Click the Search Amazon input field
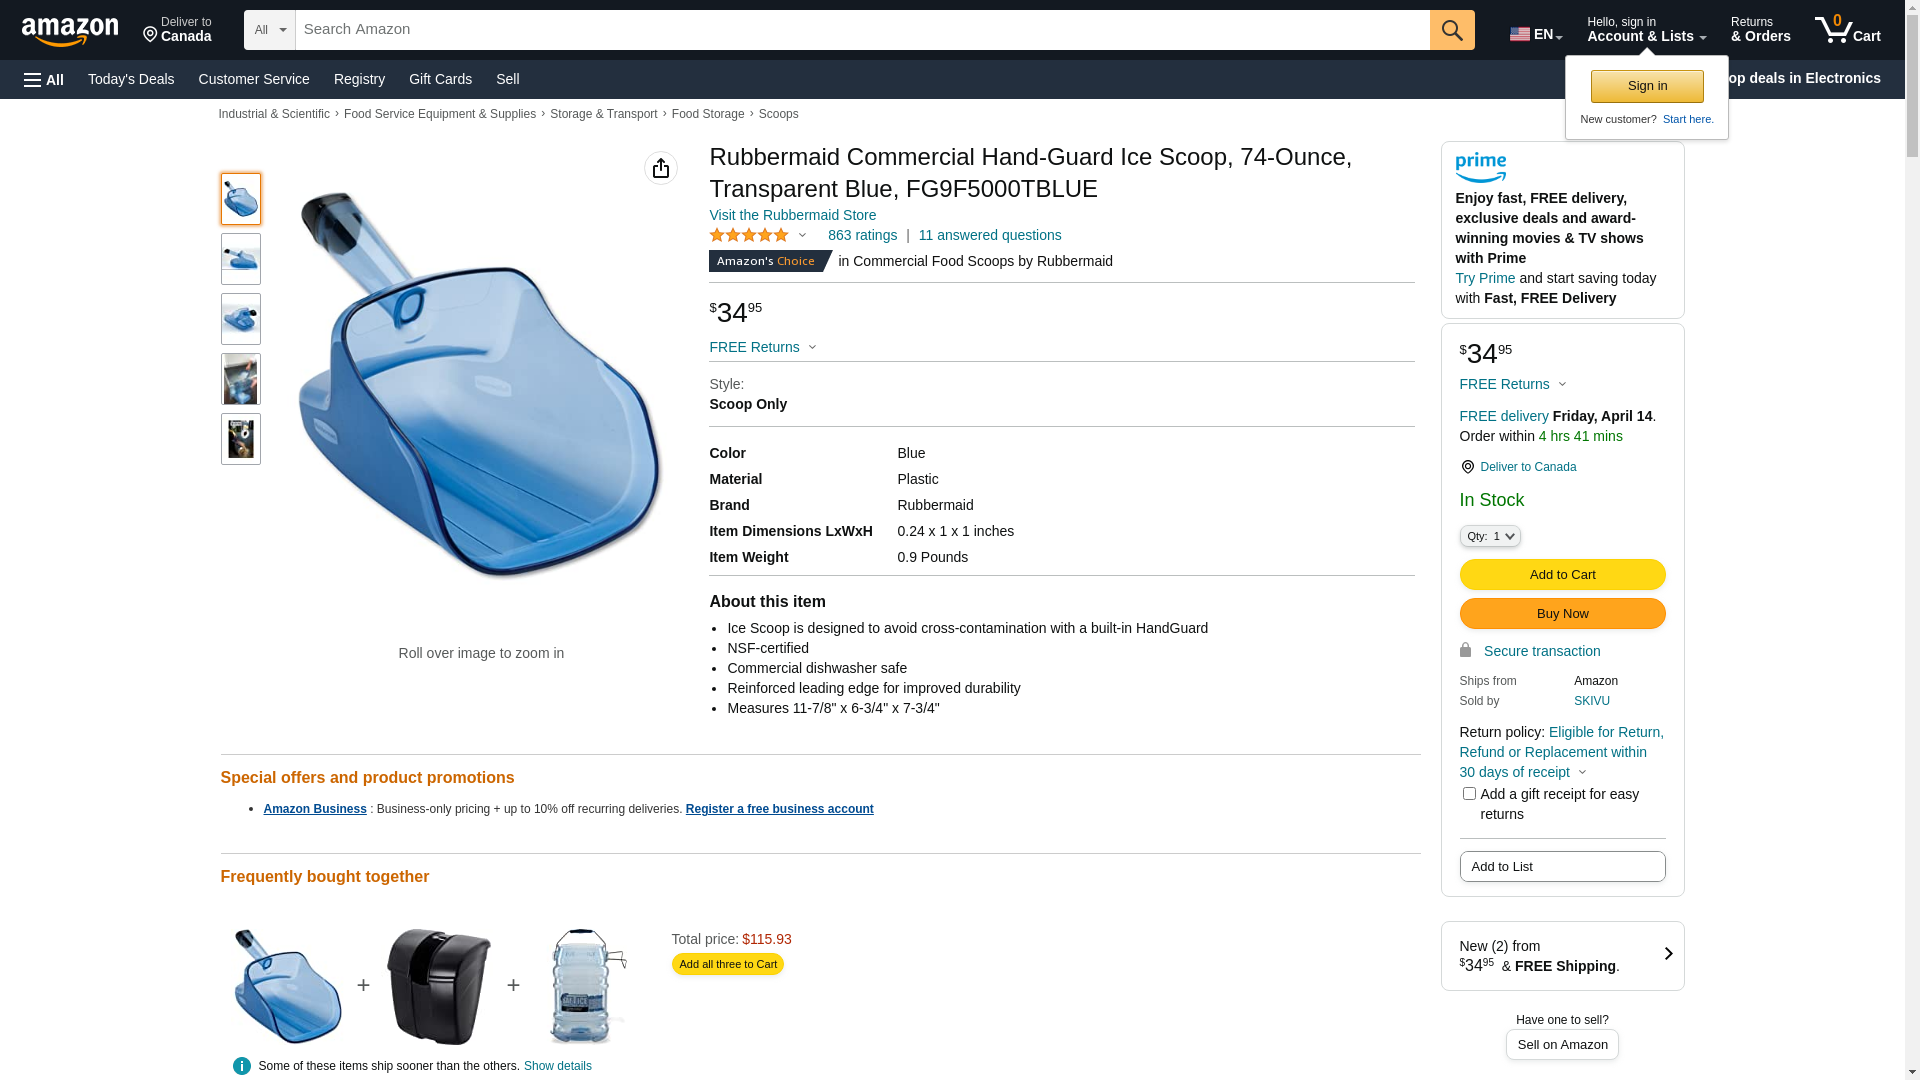Viewport: 1920px width, 1080px height. pyautogui.click(x=862, y=30)
